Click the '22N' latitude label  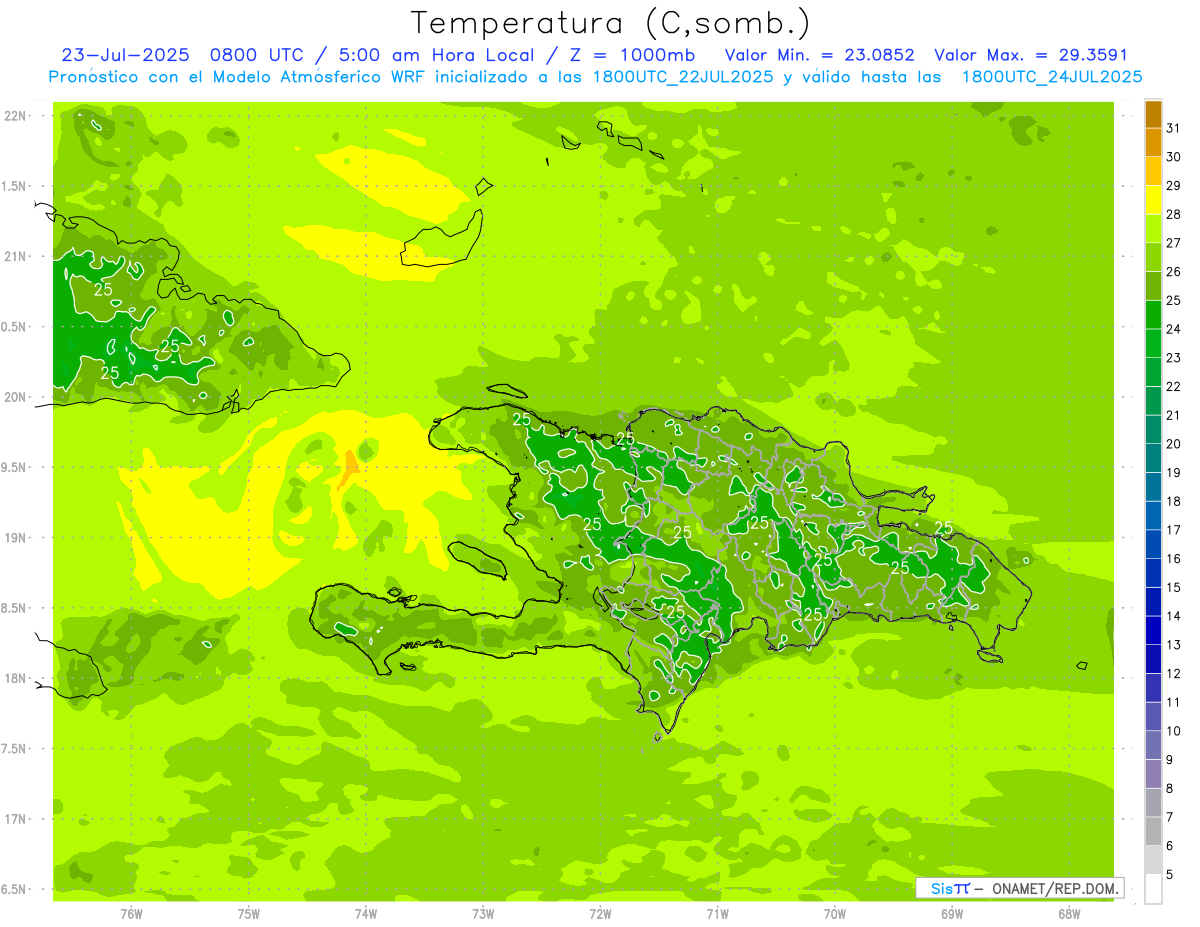16,116
